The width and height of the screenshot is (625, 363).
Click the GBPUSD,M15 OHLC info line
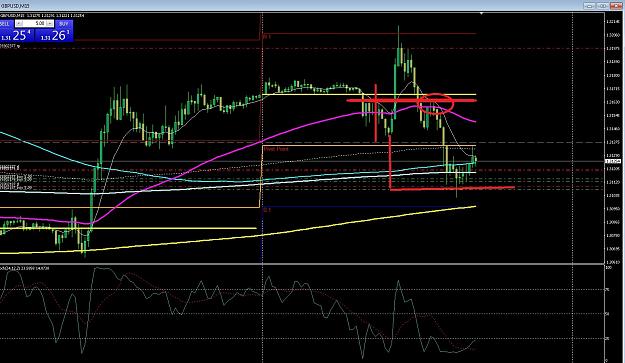(x=42, y=16)
